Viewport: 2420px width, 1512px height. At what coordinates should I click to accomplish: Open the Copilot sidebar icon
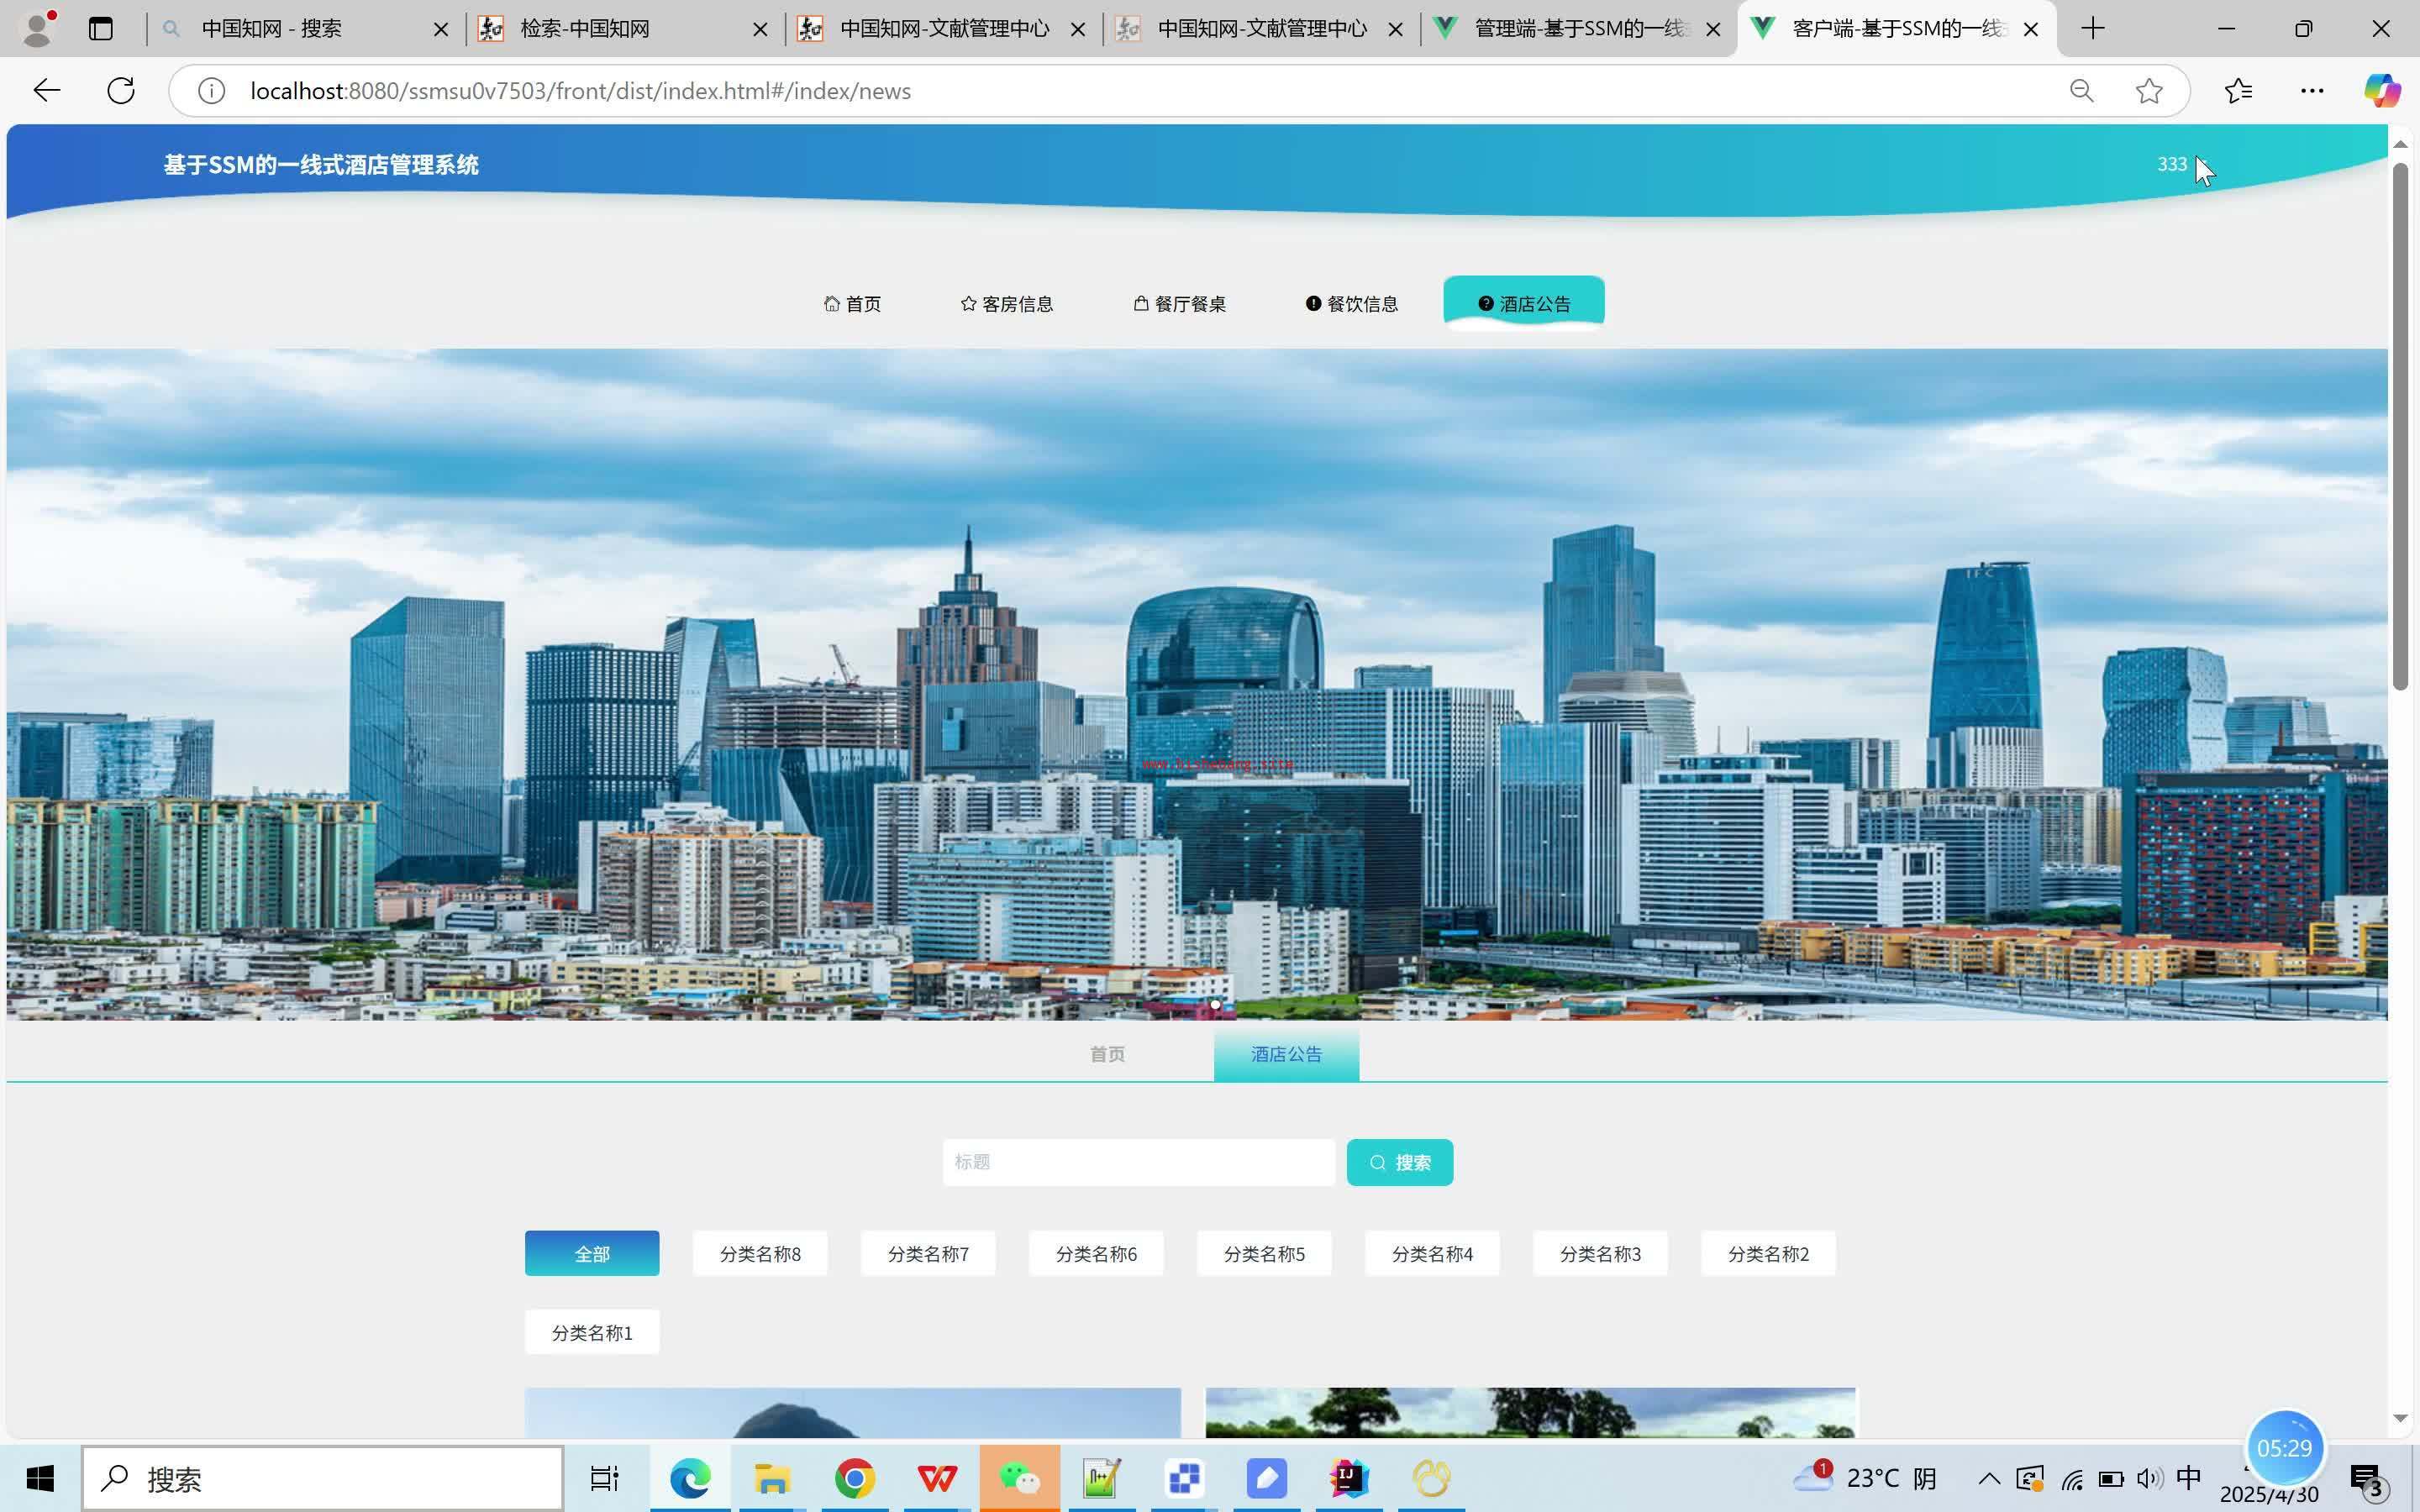point(2381,91)
